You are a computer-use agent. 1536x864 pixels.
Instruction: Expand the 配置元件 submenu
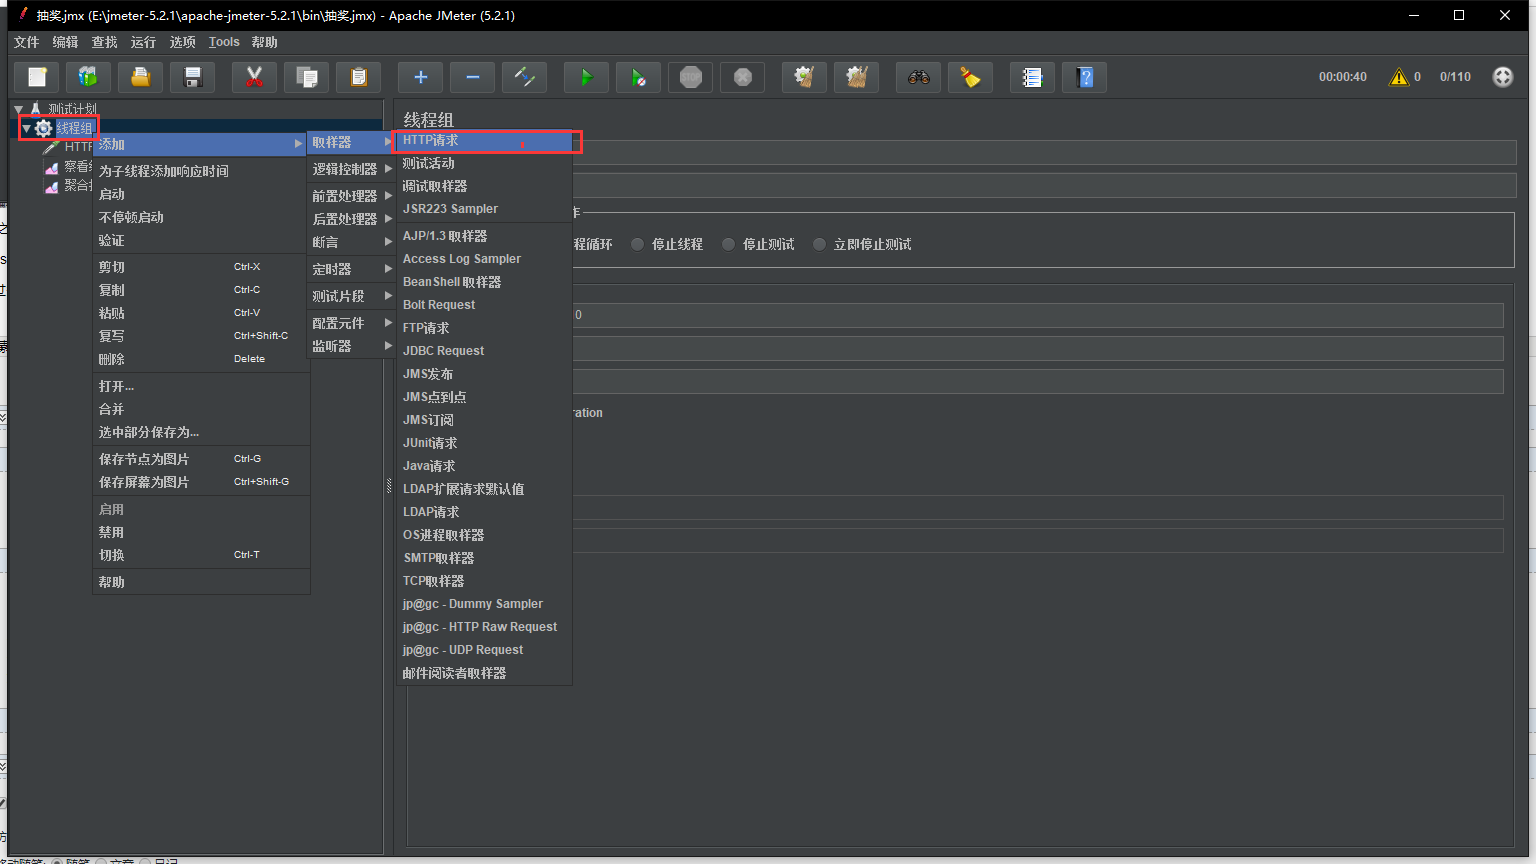[351, 323]
